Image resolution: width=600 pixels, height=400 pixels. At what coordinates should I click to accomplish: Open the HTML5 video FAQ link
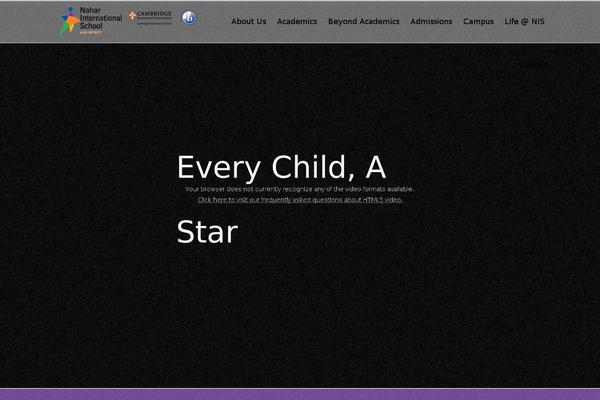(x=300, y=200)
